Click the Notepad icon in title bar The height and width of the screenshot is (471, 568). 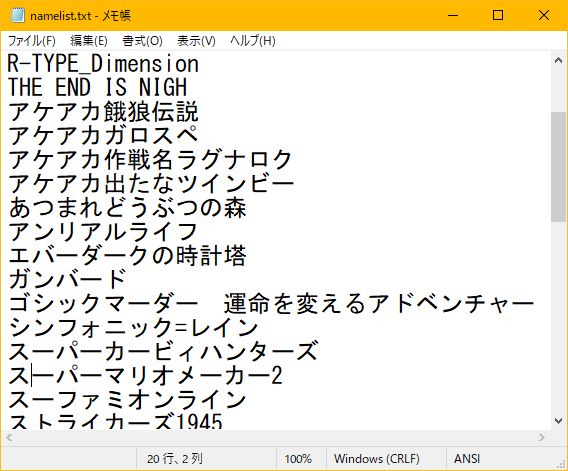click(17, 15)
